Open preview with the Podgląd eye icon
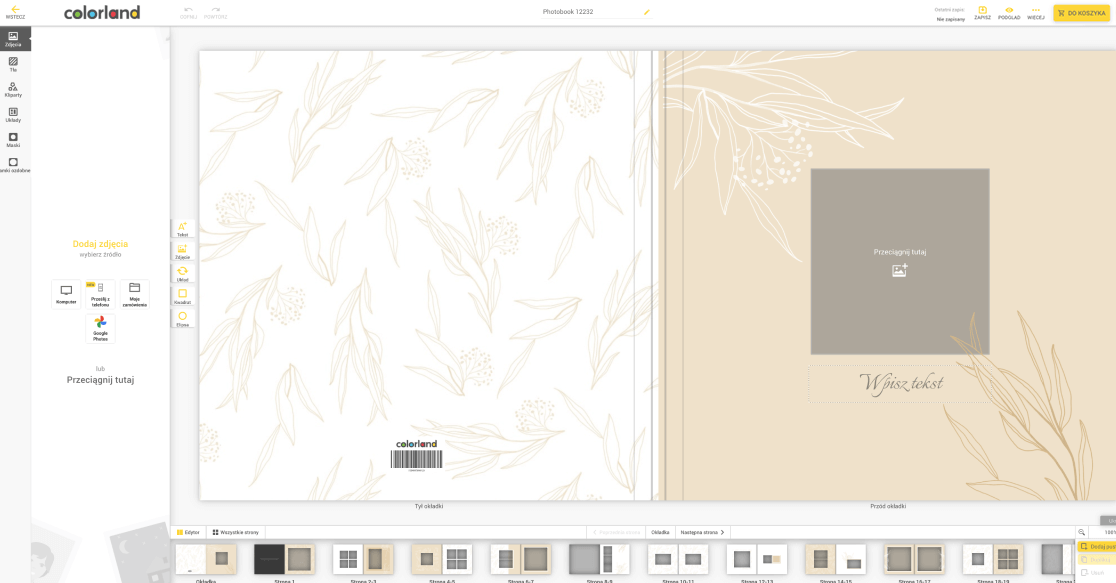Viewport: 1116px width, 583px height. tap(1009, 13)
